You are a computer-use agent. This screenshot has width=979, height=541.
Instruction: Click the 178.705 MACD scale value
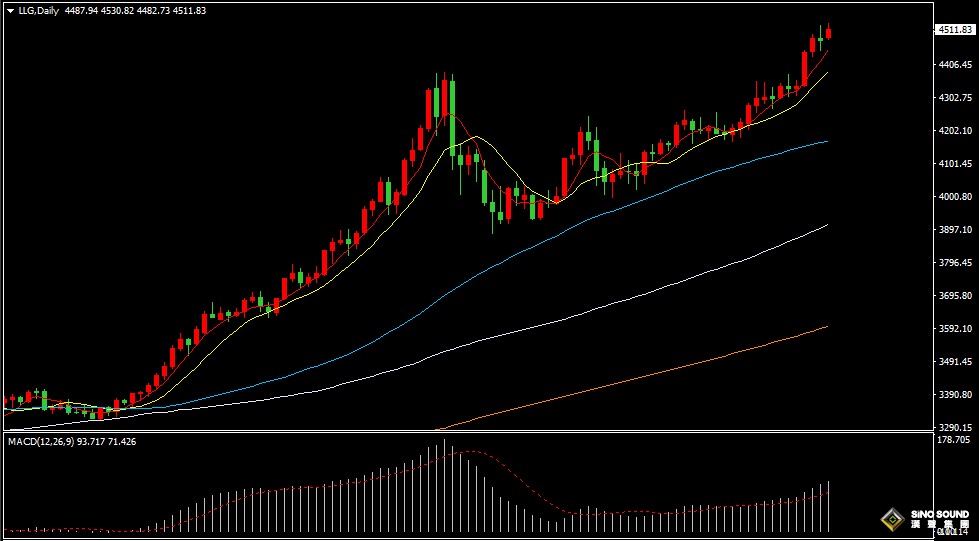click(954, 440)
